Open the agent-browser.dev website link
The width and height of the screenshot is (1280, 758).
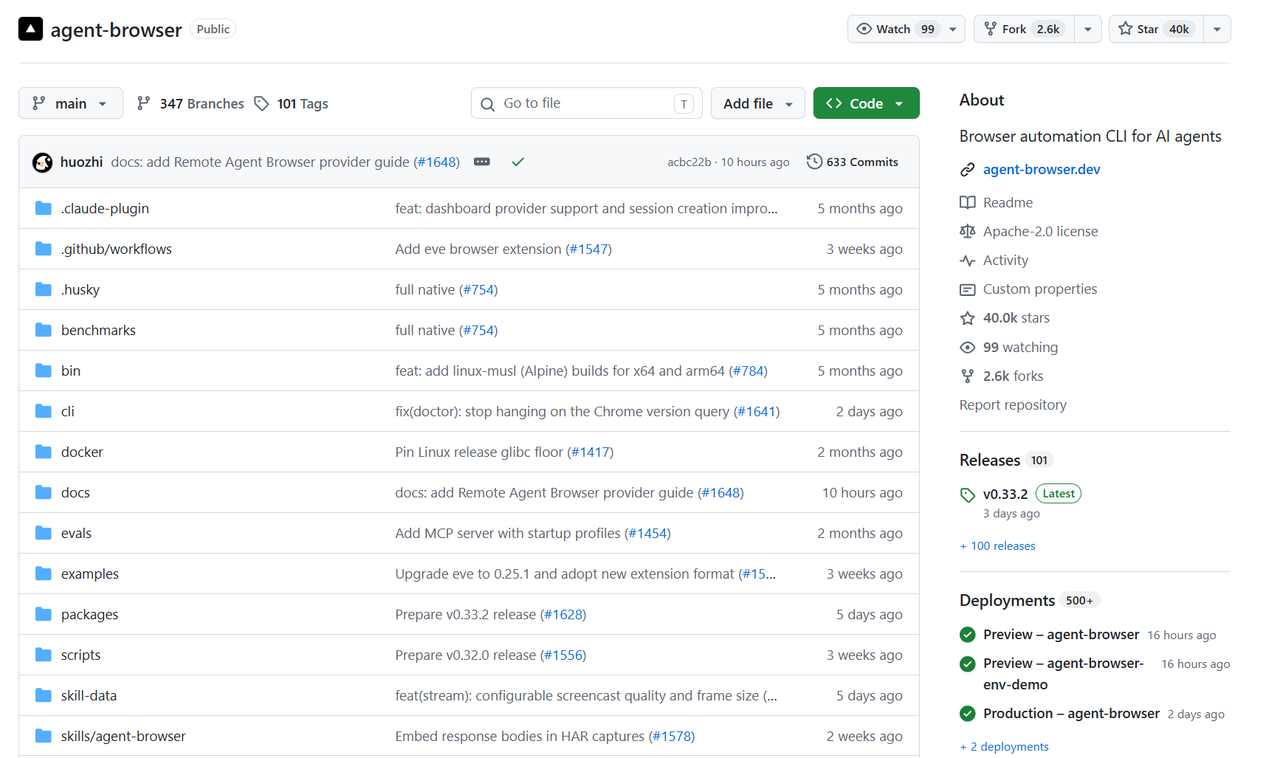click(x=1042, y=170)
